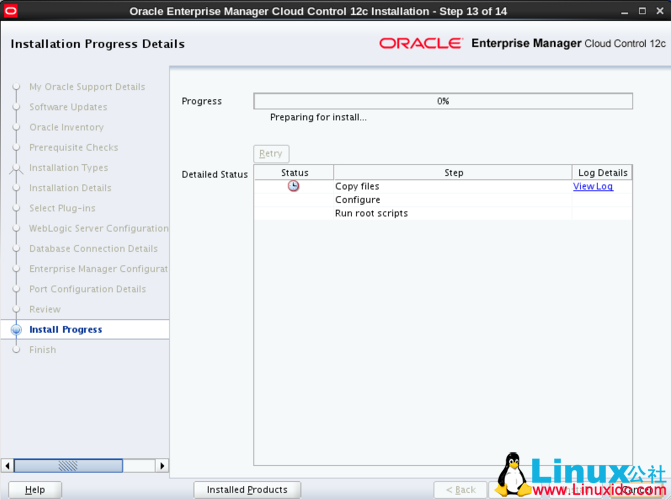The width and height of the screenshot is (671, 500).
Task: Click the Run root scripts row text
Action: click(x=371, y=213)
